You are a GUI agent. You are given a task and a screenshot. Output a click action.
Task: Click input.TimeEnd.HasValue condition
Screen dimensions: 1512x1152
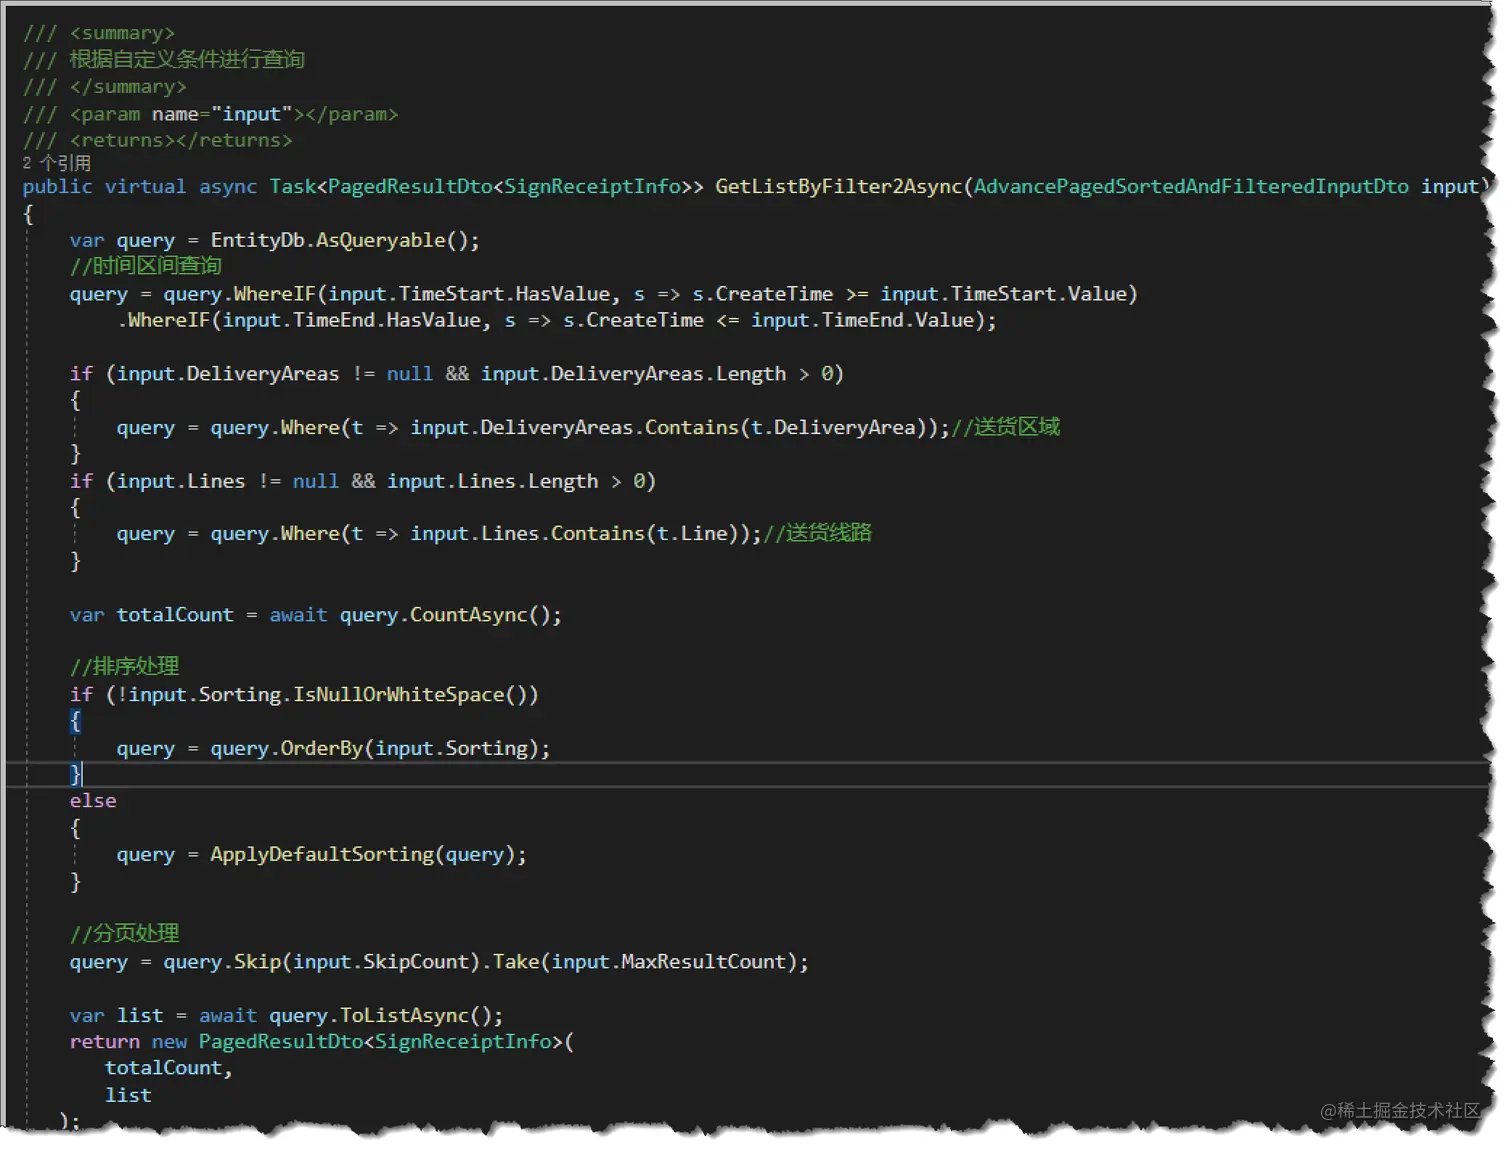[x=352, y=320]
